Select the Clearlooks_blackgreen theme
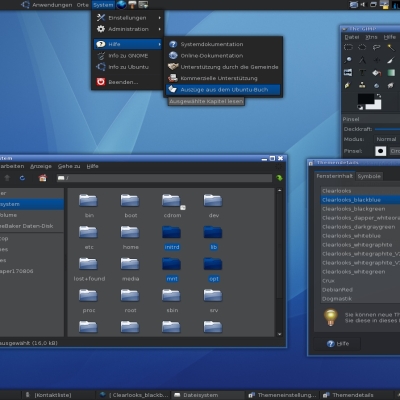The height and width of the screenshot is (400, 400). point(360,209)
